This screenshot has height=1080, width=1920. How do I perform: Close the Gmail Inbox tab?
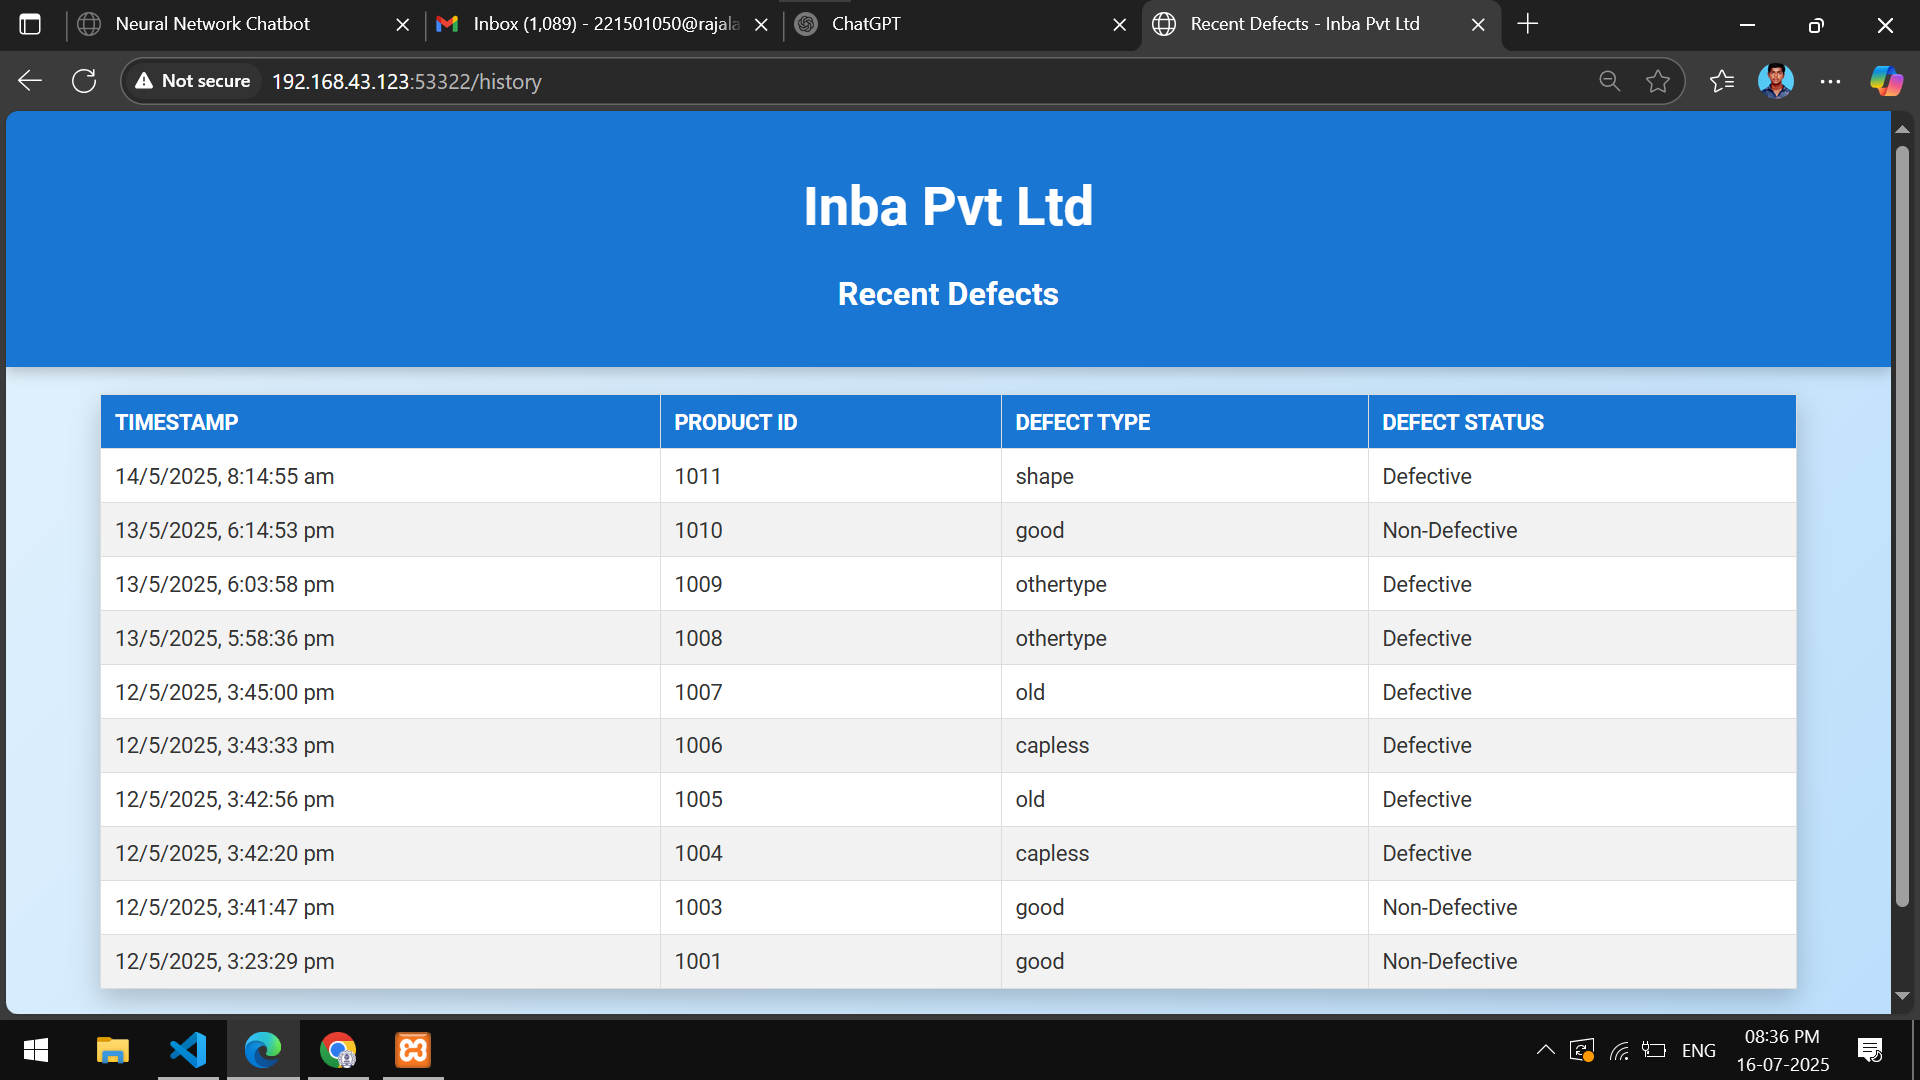pyautogui.click(x=761, y=25)
